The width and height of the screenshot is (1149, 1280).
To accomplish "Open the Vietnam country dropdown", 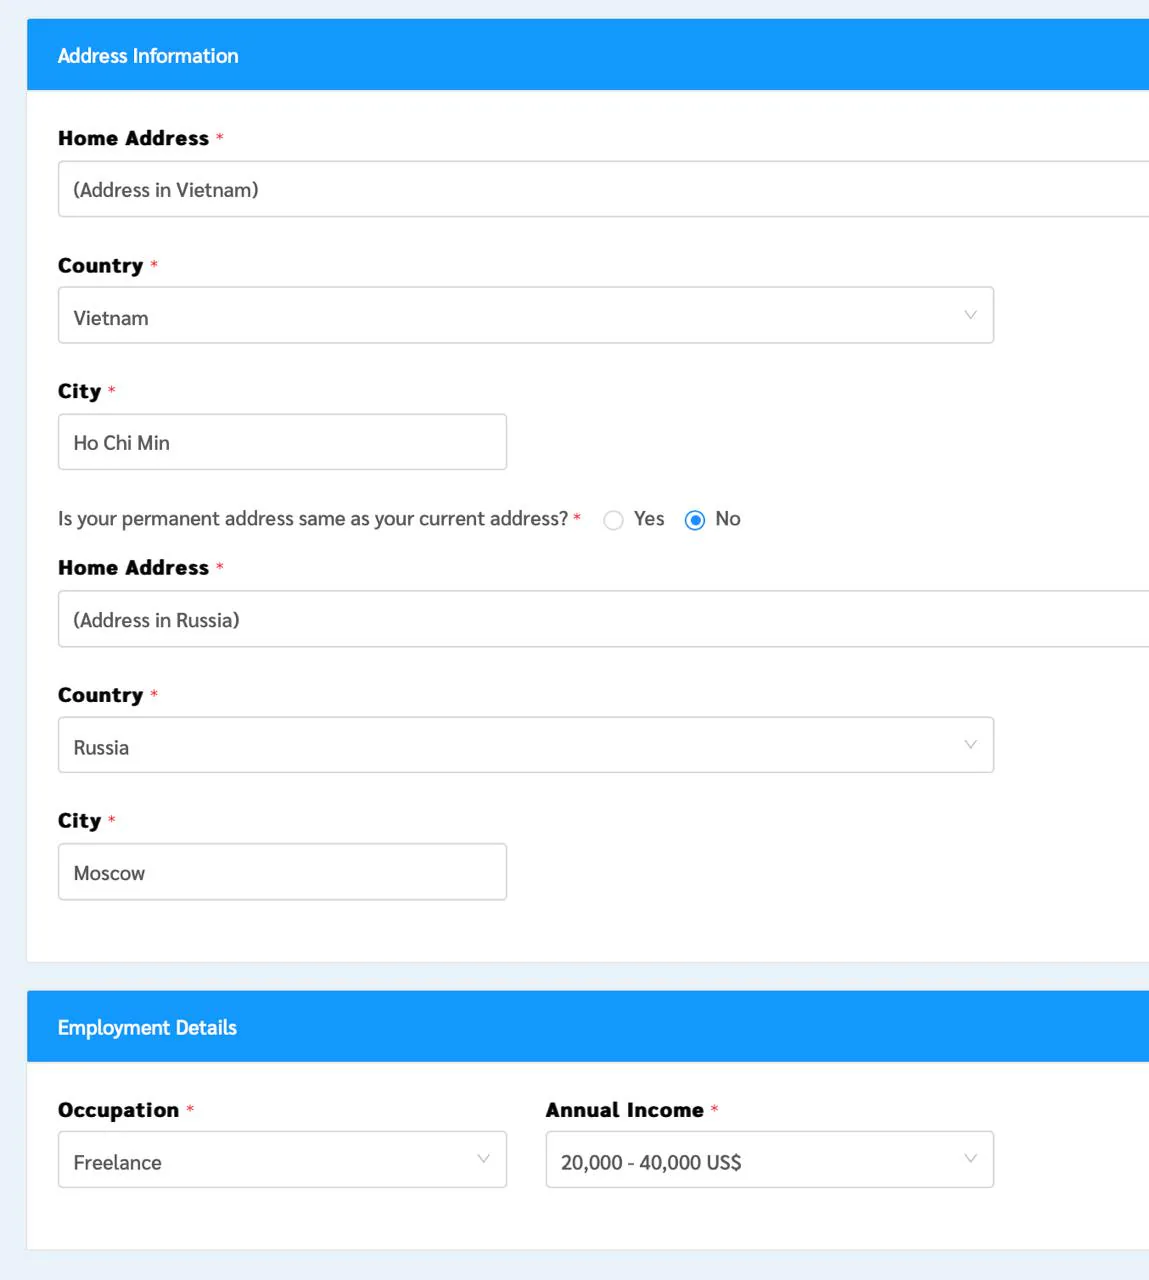I will pos(526,315).
